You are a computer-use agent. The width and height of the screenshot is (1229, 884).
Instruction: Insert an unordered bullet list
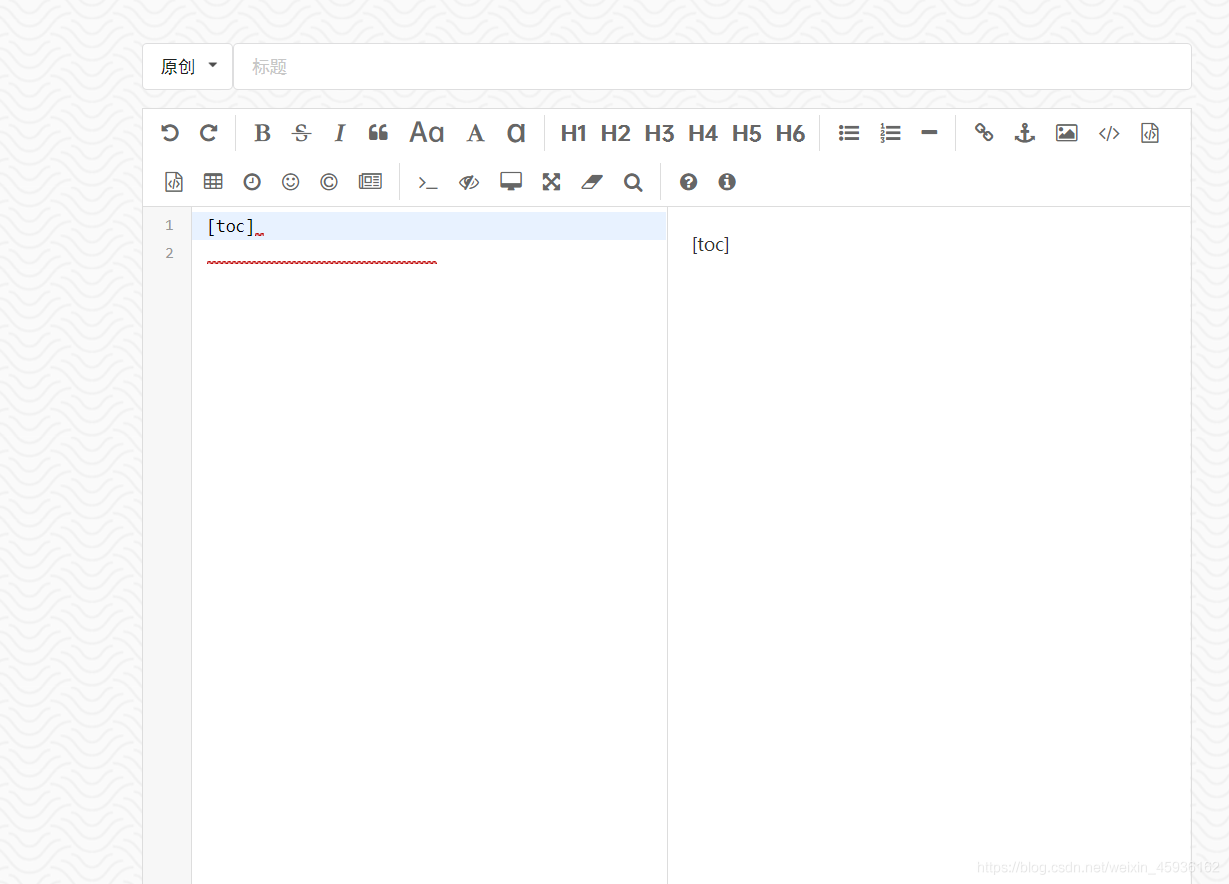[849, 133]
